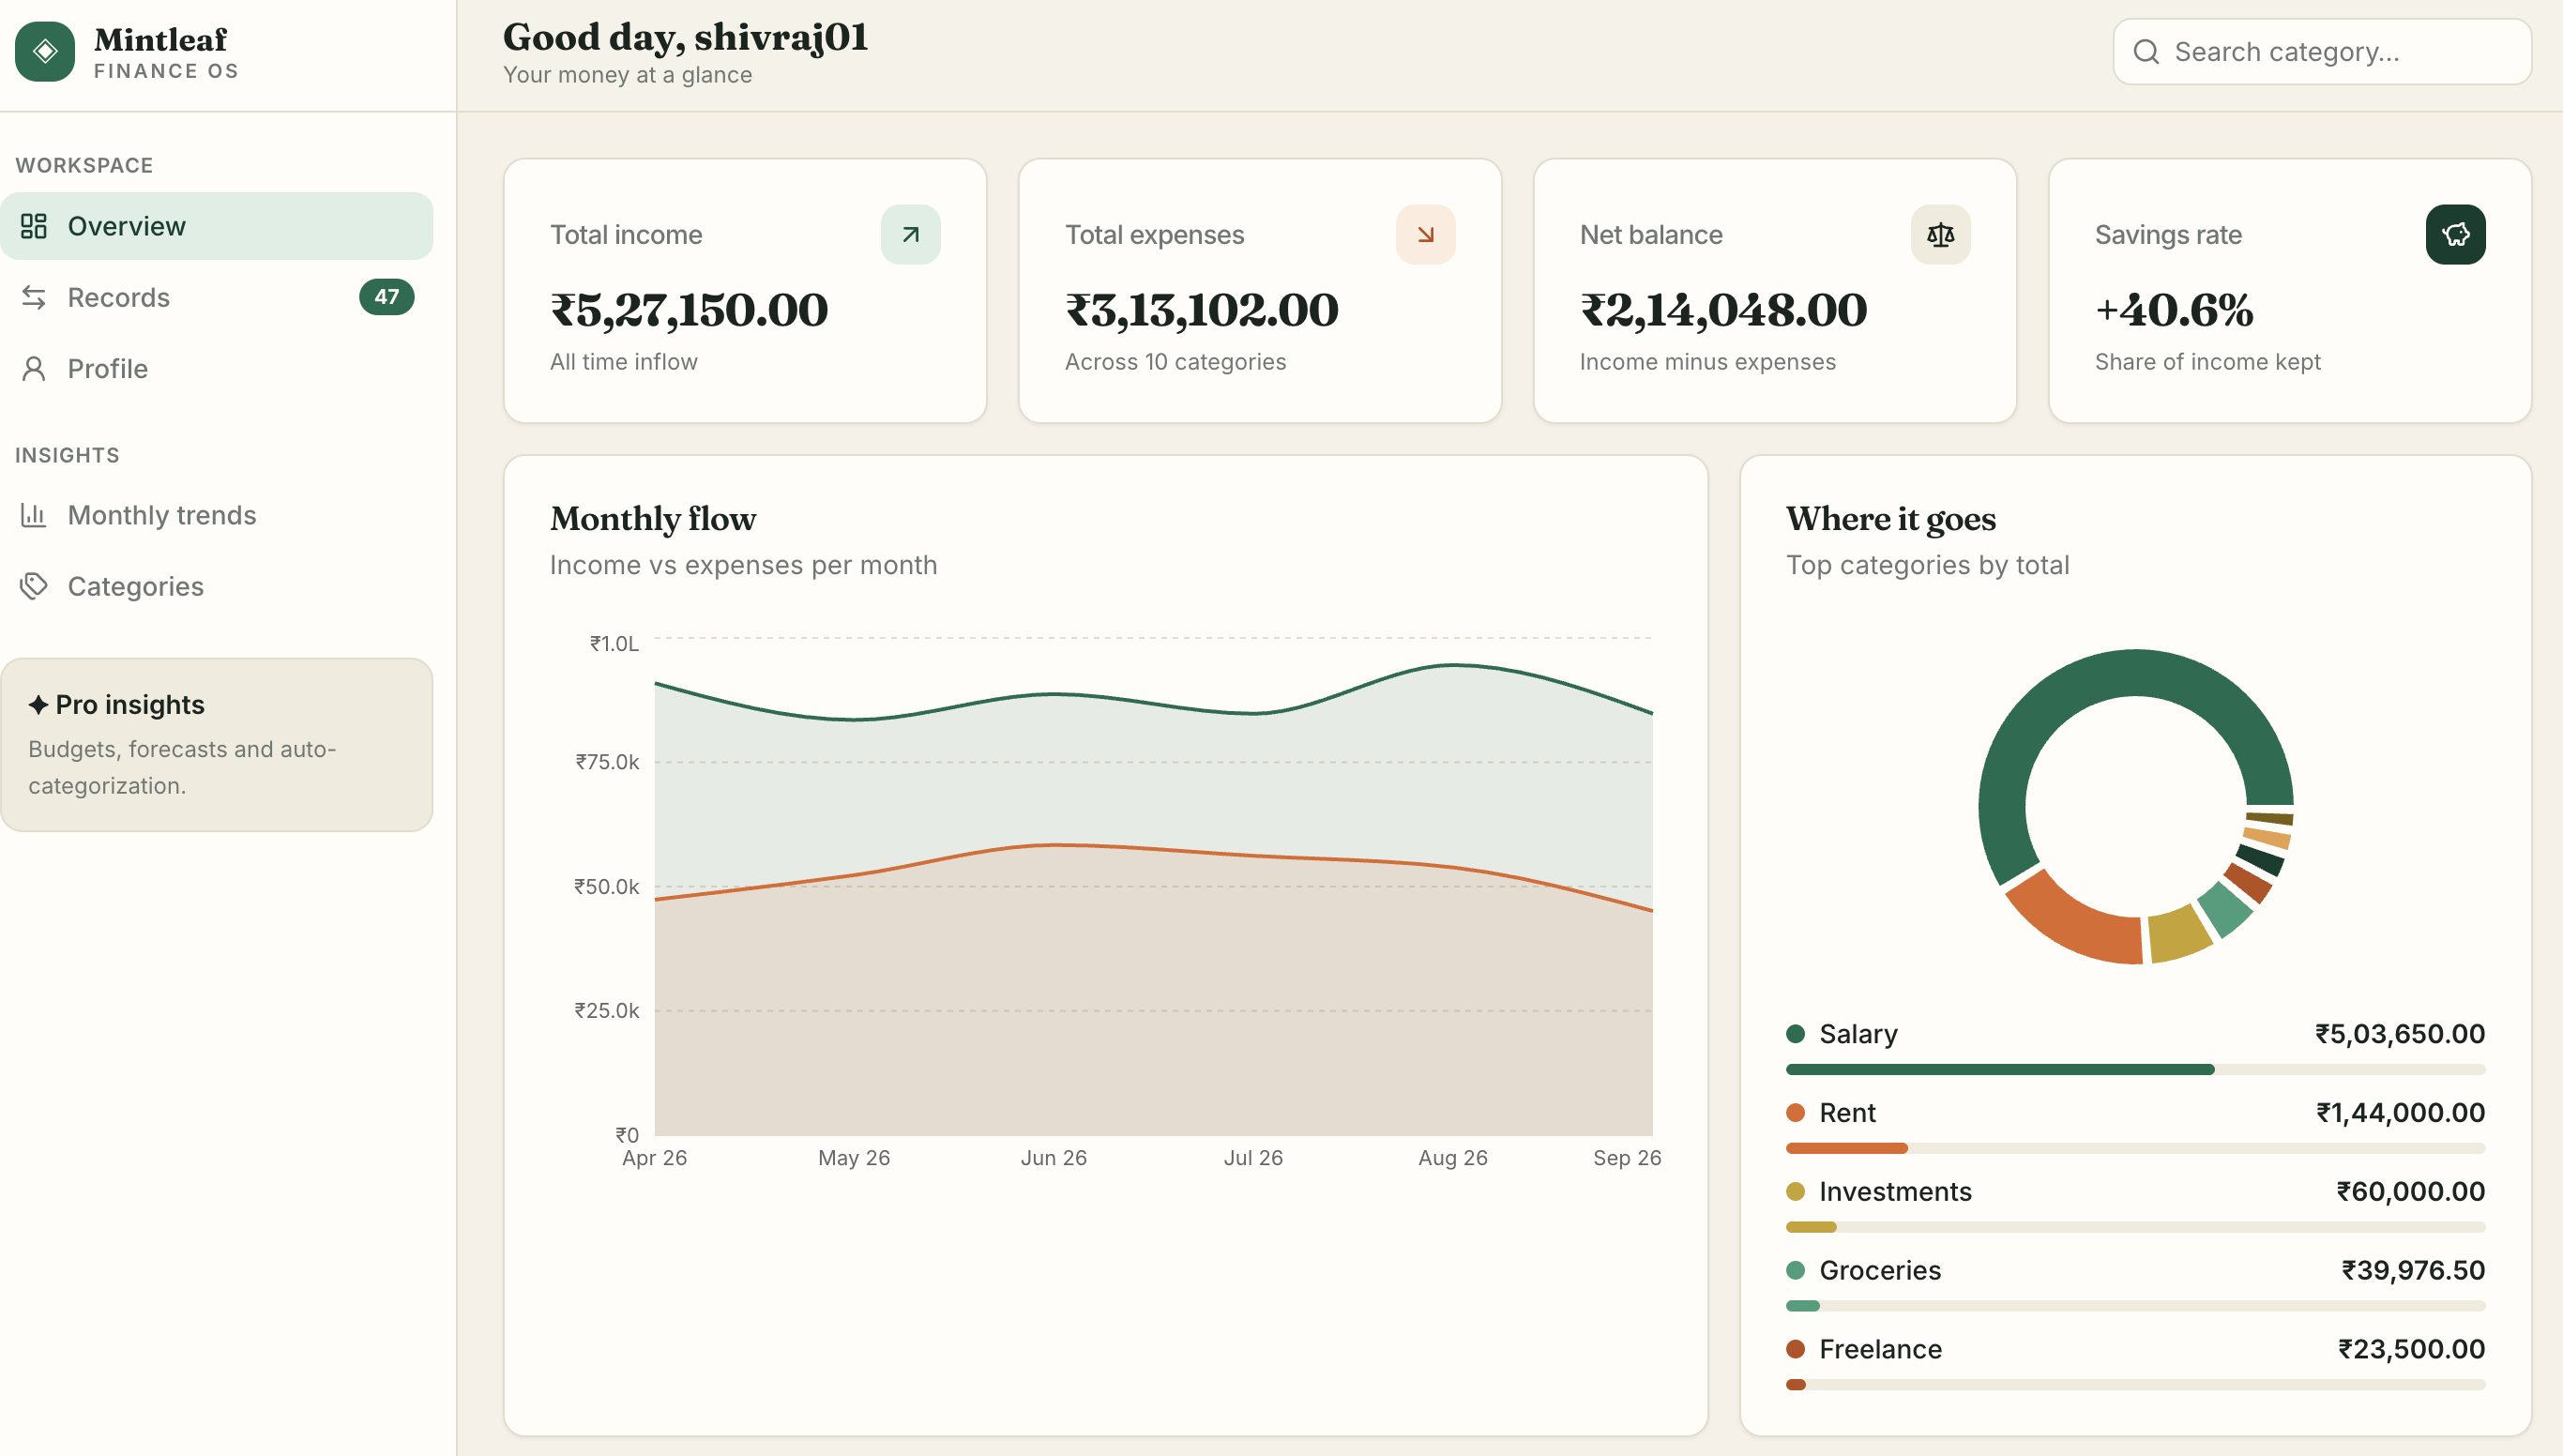The height and width of the screenshot is (1456, 2563).
Task: Click the Jun 26 axis label
Action: point(1053,1158)
